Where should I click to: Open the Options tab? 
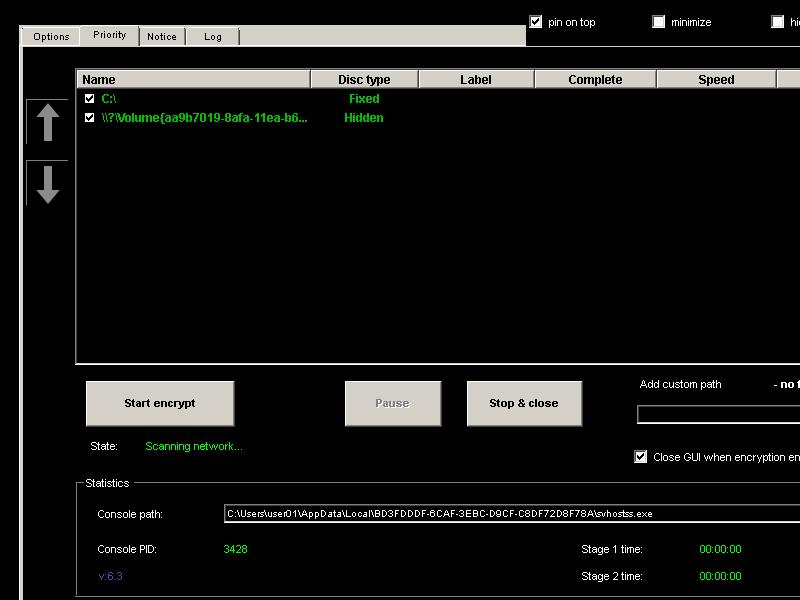coord(51,37)
